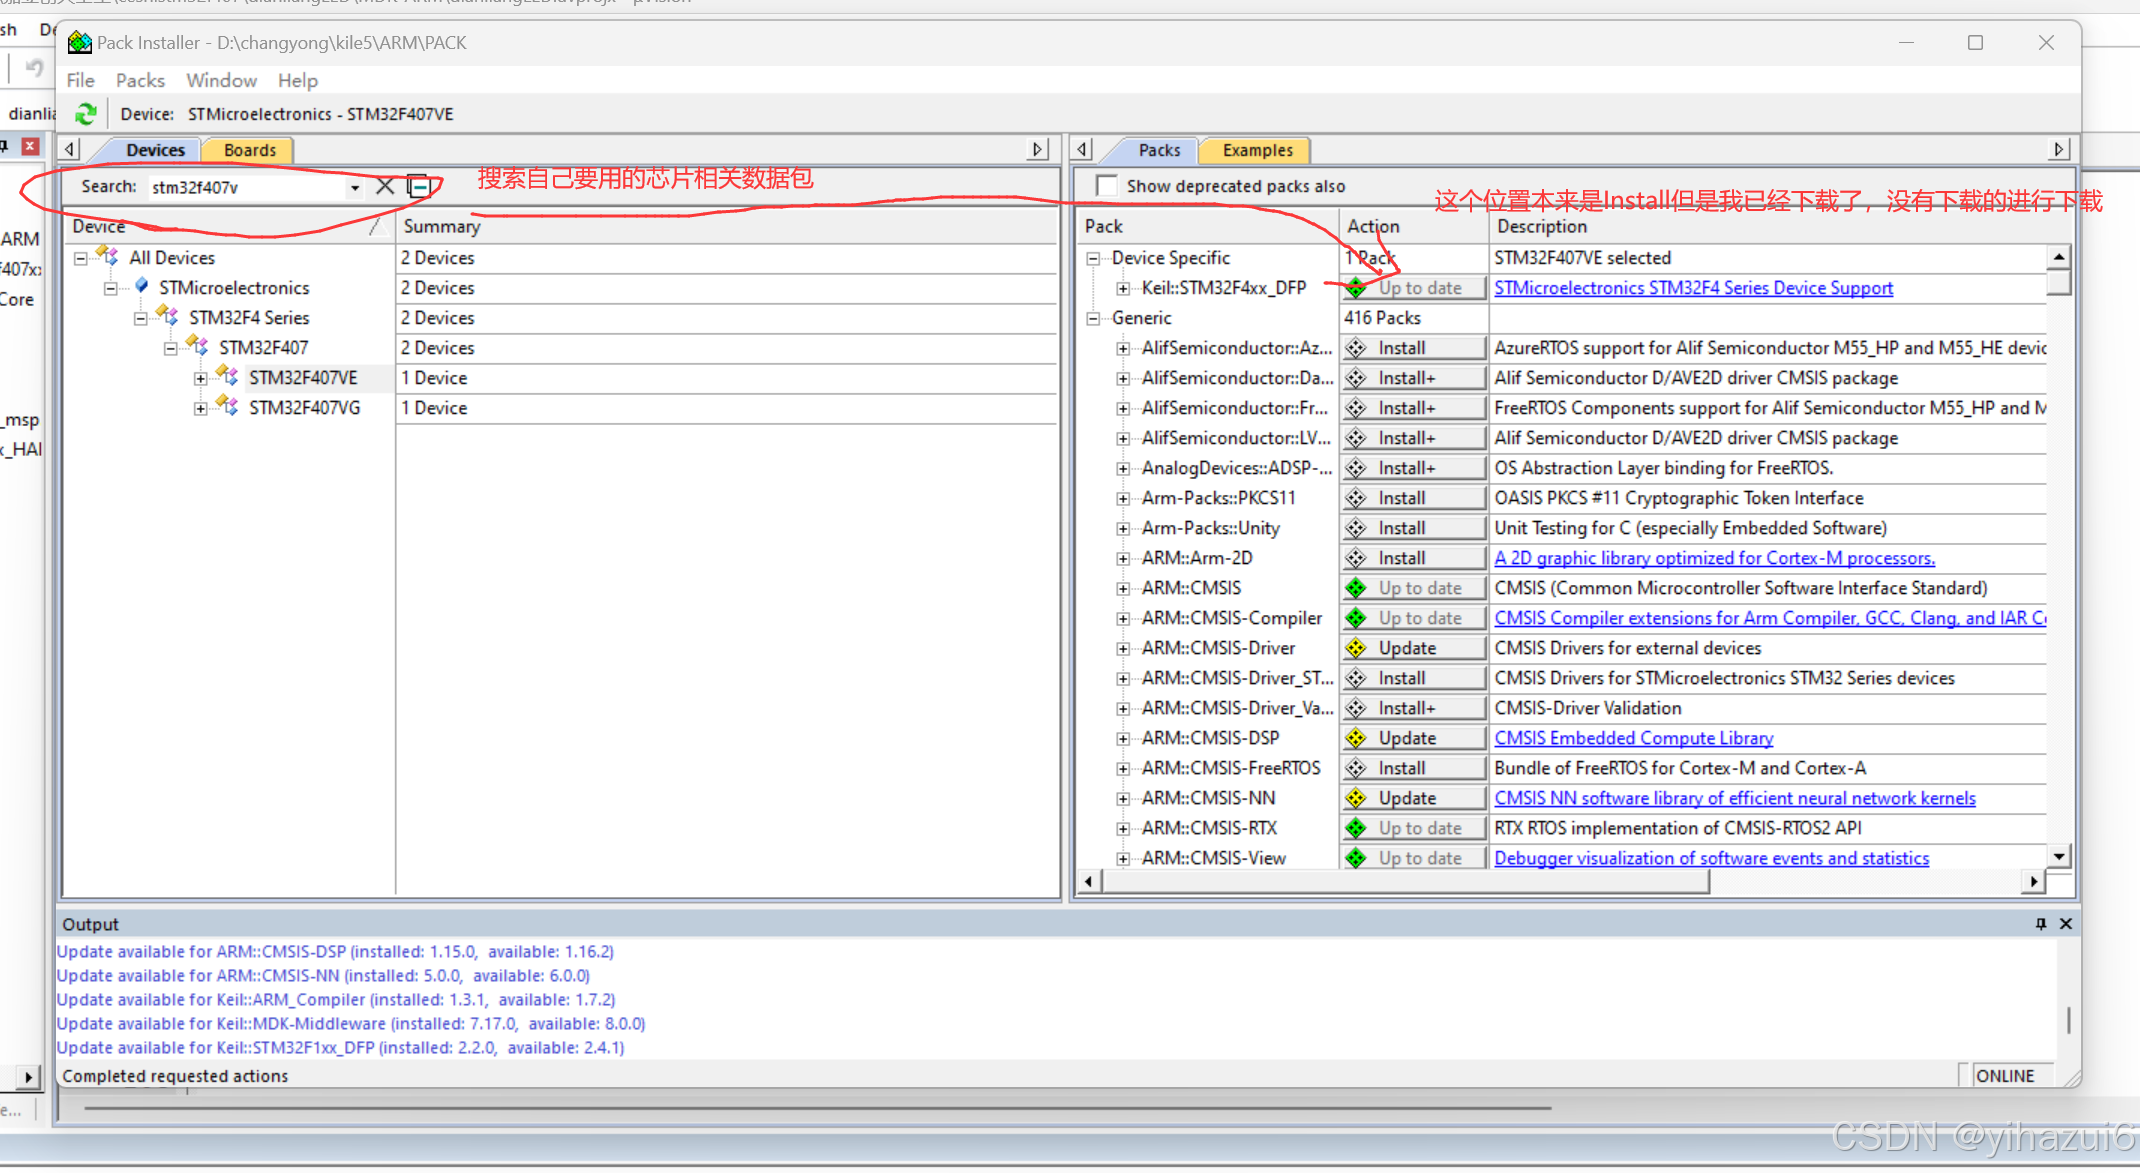2140x1173 pixels.
Task: Install the ARM::CMSIS-FreeRTOS pack
Action: click(1413, 768)
